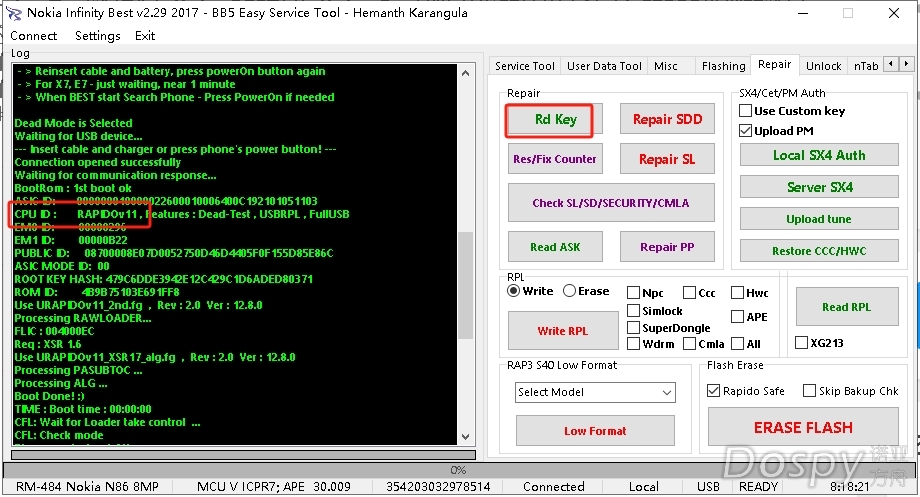Check the Hwc checkbox

pyautogui.click(x=749, y=293)
